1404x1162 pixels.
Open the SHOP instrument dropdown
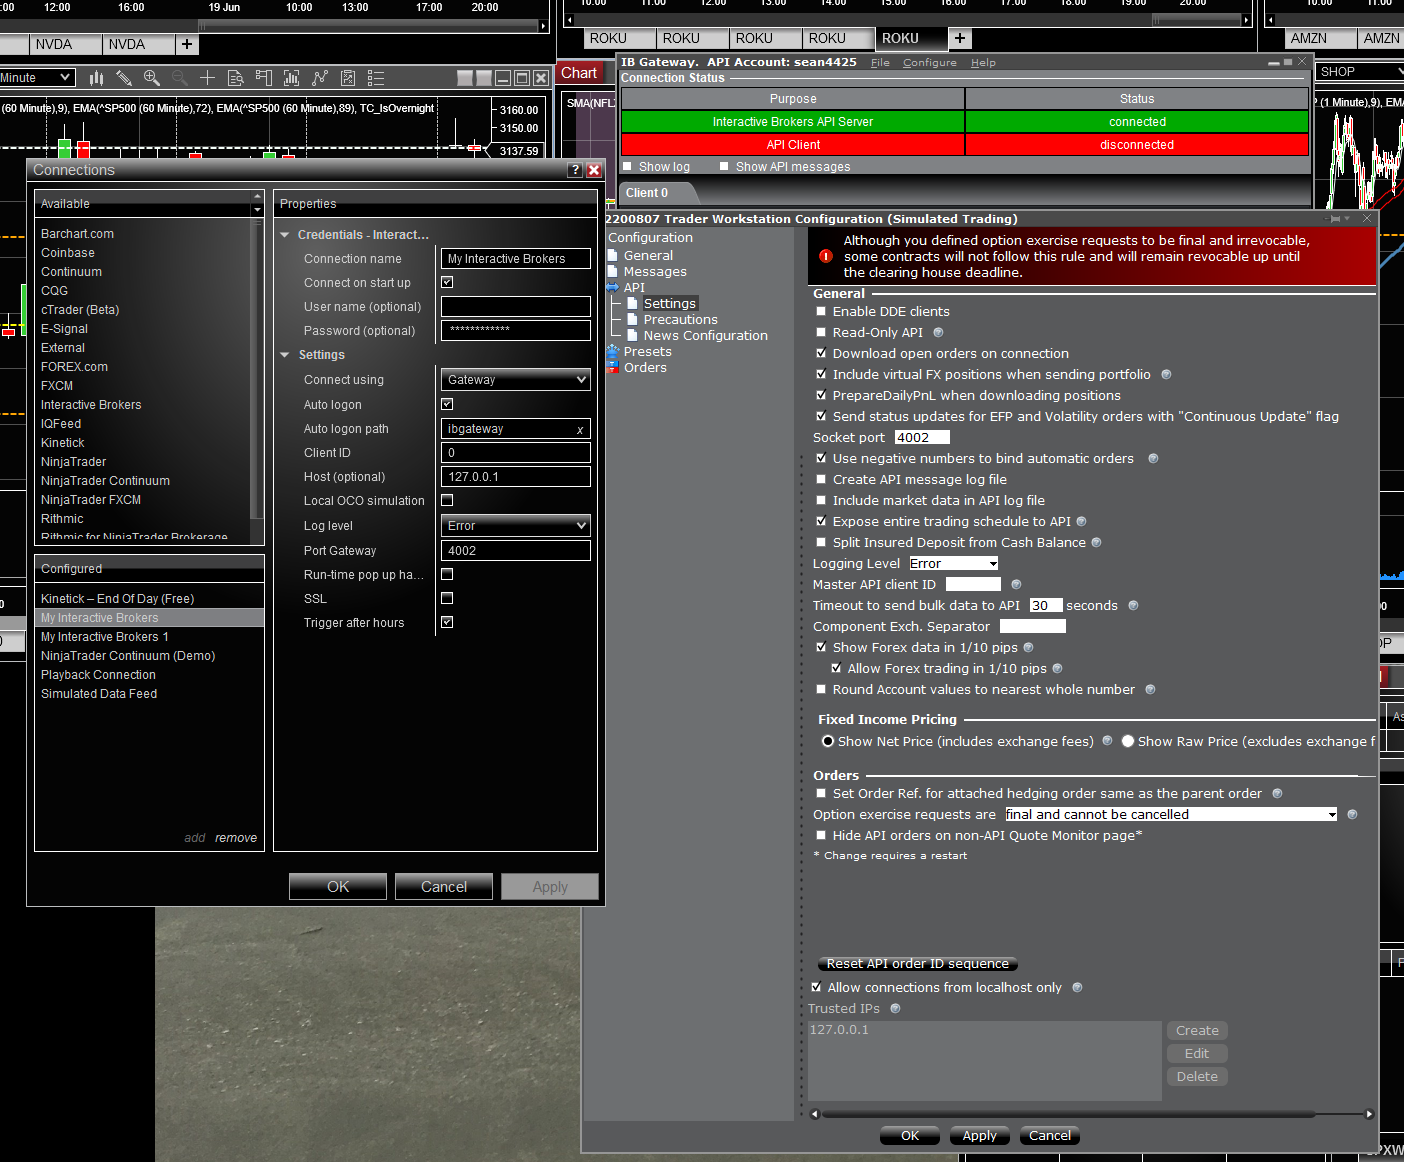pyautogui.click(x=1360, y=72)
